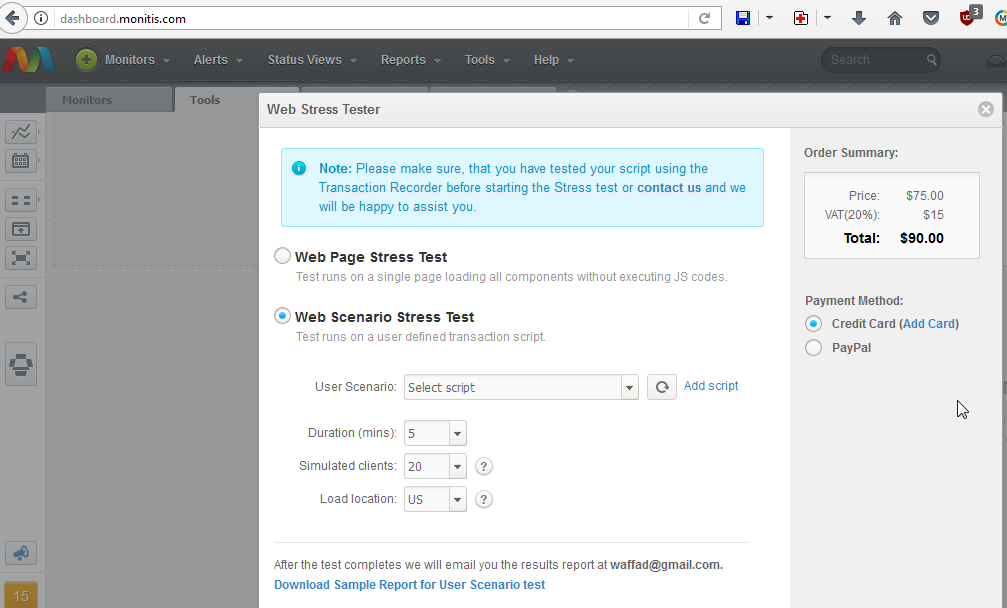Open the uBlock extension icon
This screenshot has height=608, width=1007.
click(969, 17)
